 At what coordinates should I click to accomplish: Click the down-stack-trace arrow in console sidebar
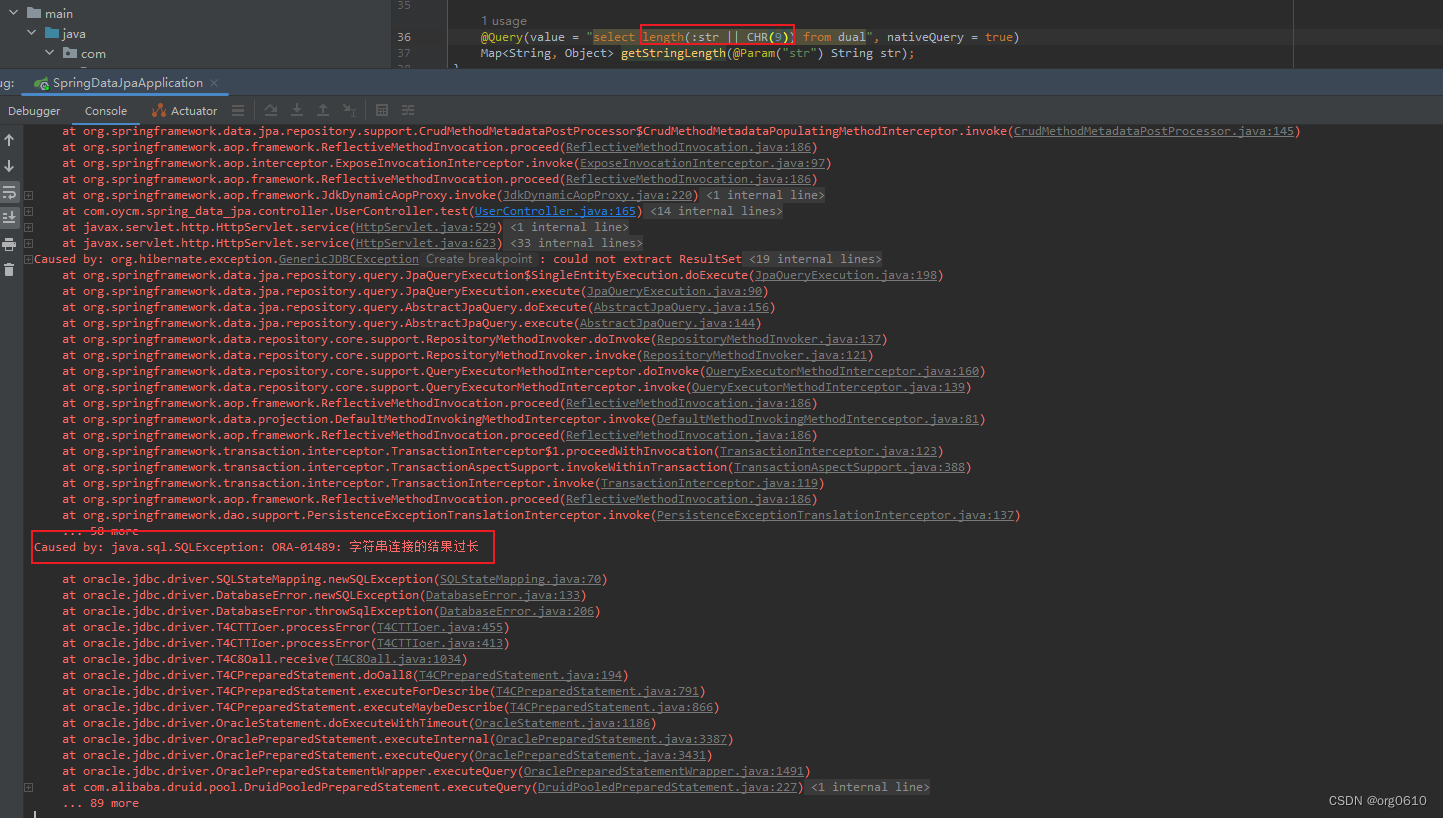tap(9, 166)
